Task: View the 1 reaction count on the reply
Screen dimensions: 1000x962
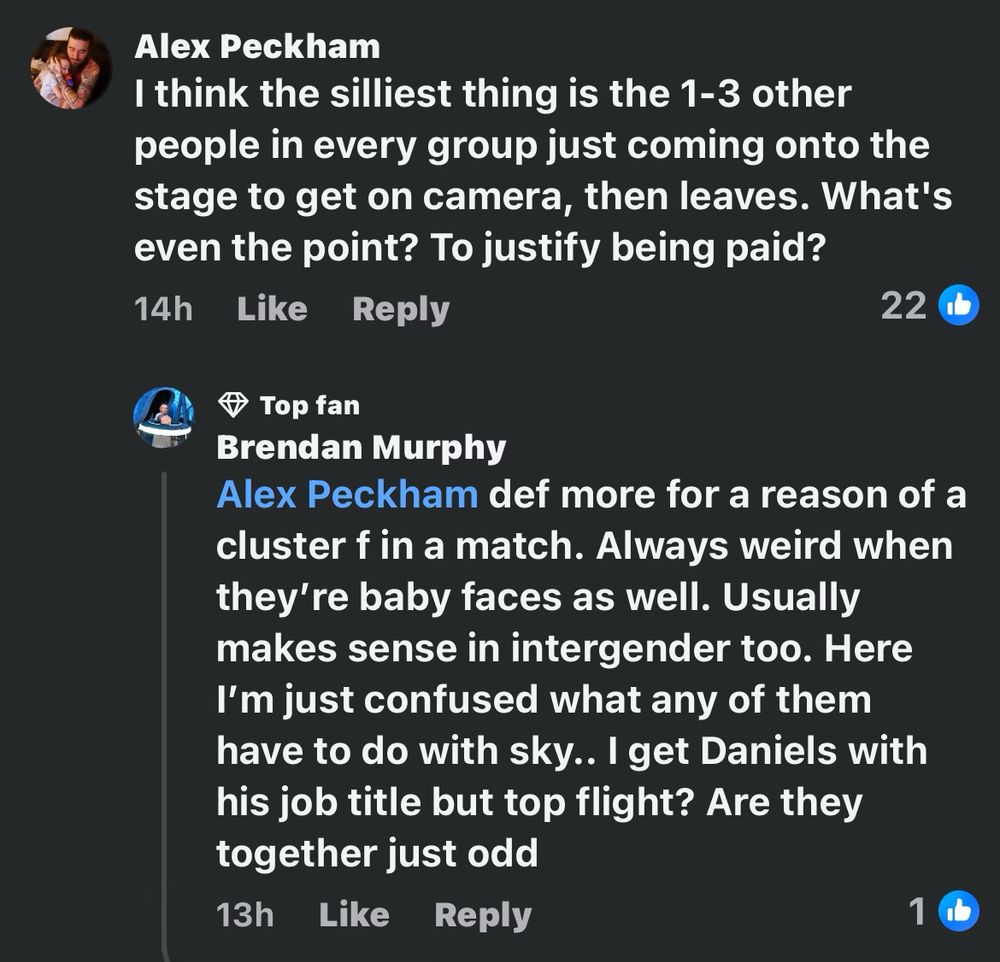Action: pos(917,910)
